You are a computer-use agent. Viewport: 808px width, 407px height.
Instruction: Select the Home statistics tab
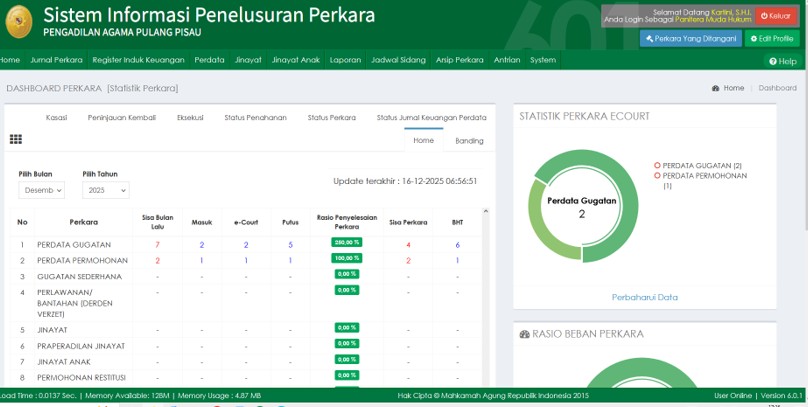point(424,140)
